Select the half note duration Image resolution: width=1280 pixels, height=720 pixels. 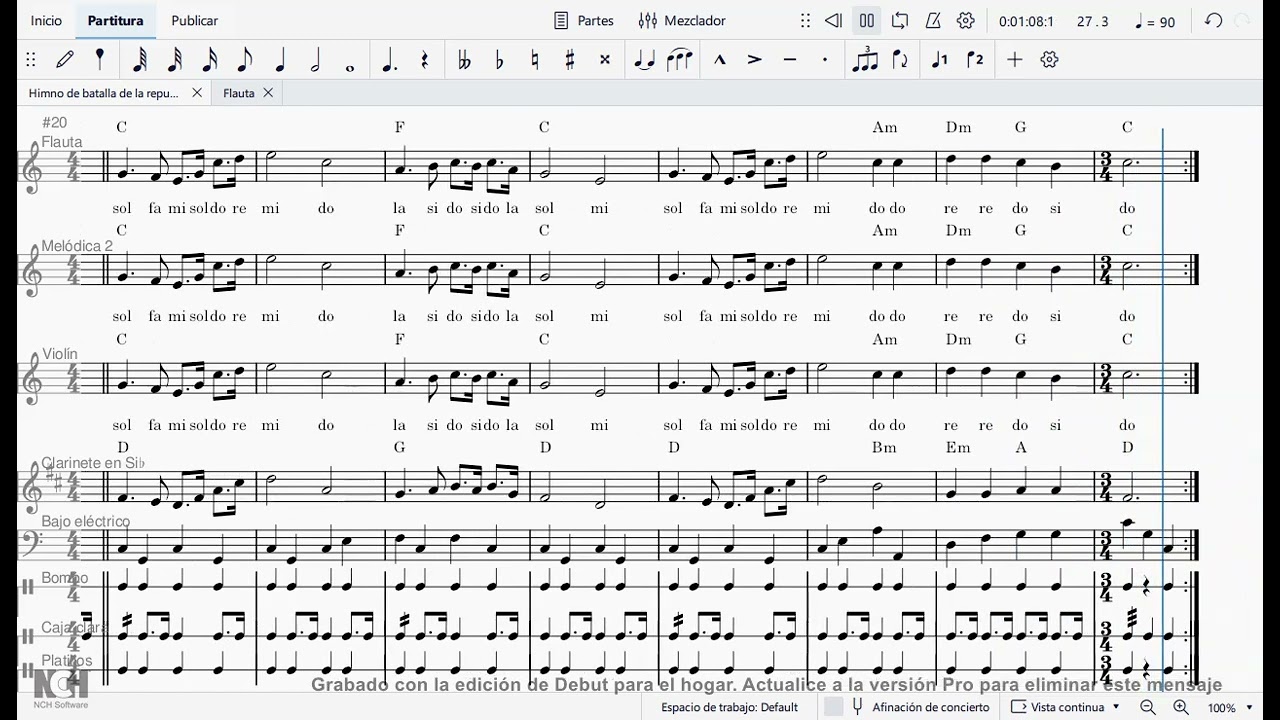(315, 60)
